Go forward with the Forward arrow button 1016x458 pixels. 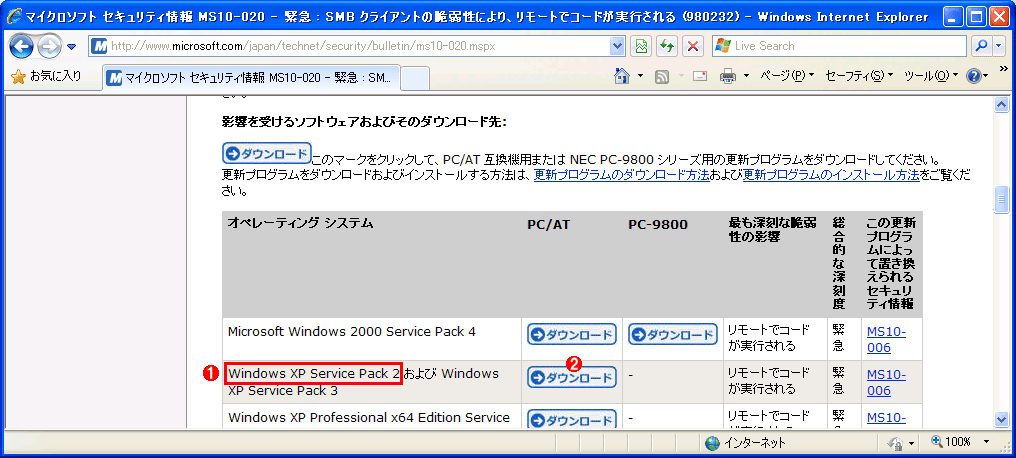[50, 46]
